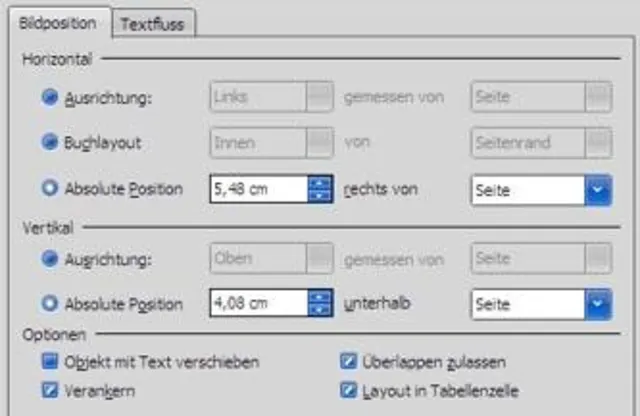Increase the 5,48 cm value with up arrow

coord(320,183)
